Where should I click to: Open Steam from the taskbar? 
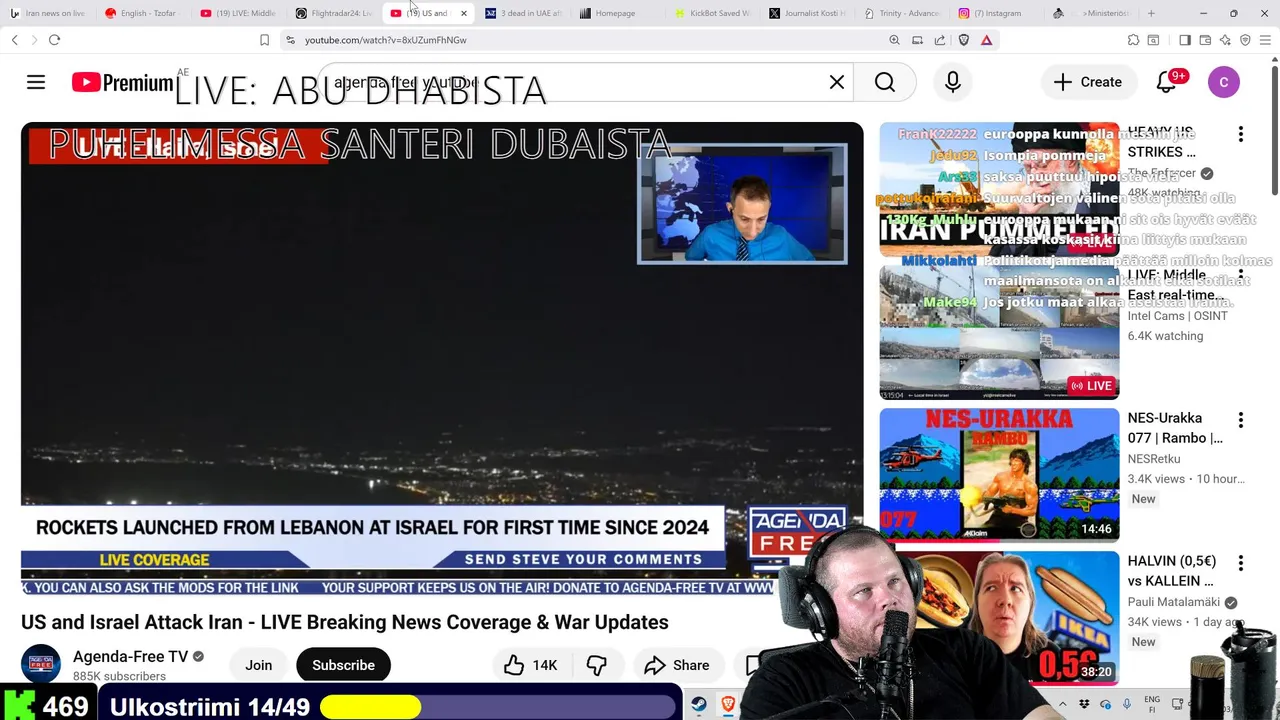(x=699, y=704)
